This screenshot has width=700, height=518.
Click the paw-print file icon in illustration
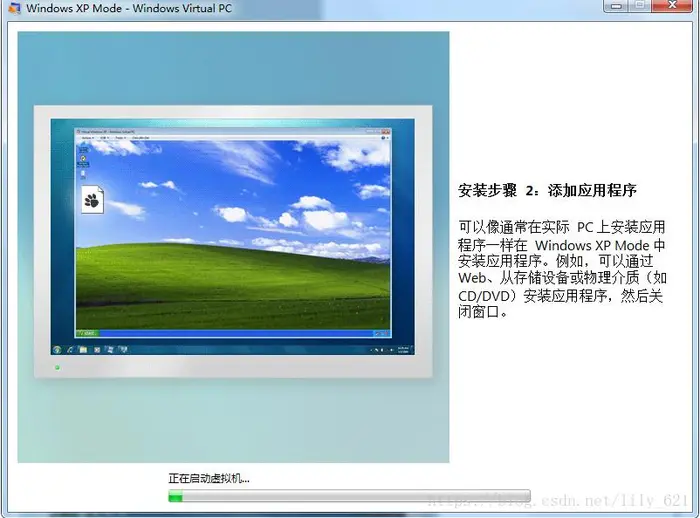point(93,200)
